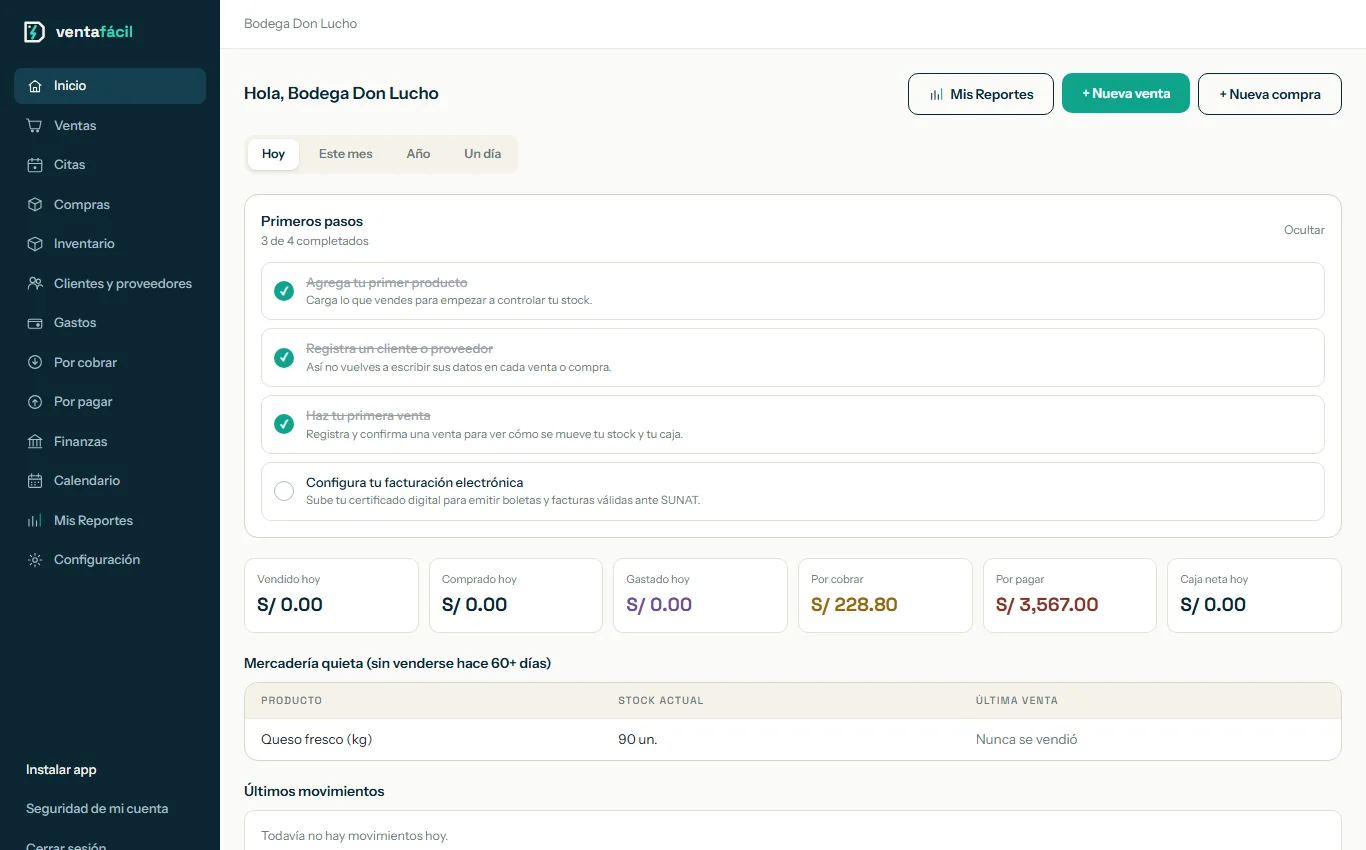Image resolution: width=1366 pixels, height=850 pixels.
Task: Click the Gastos wallet icon
Action: click(35, 323)
